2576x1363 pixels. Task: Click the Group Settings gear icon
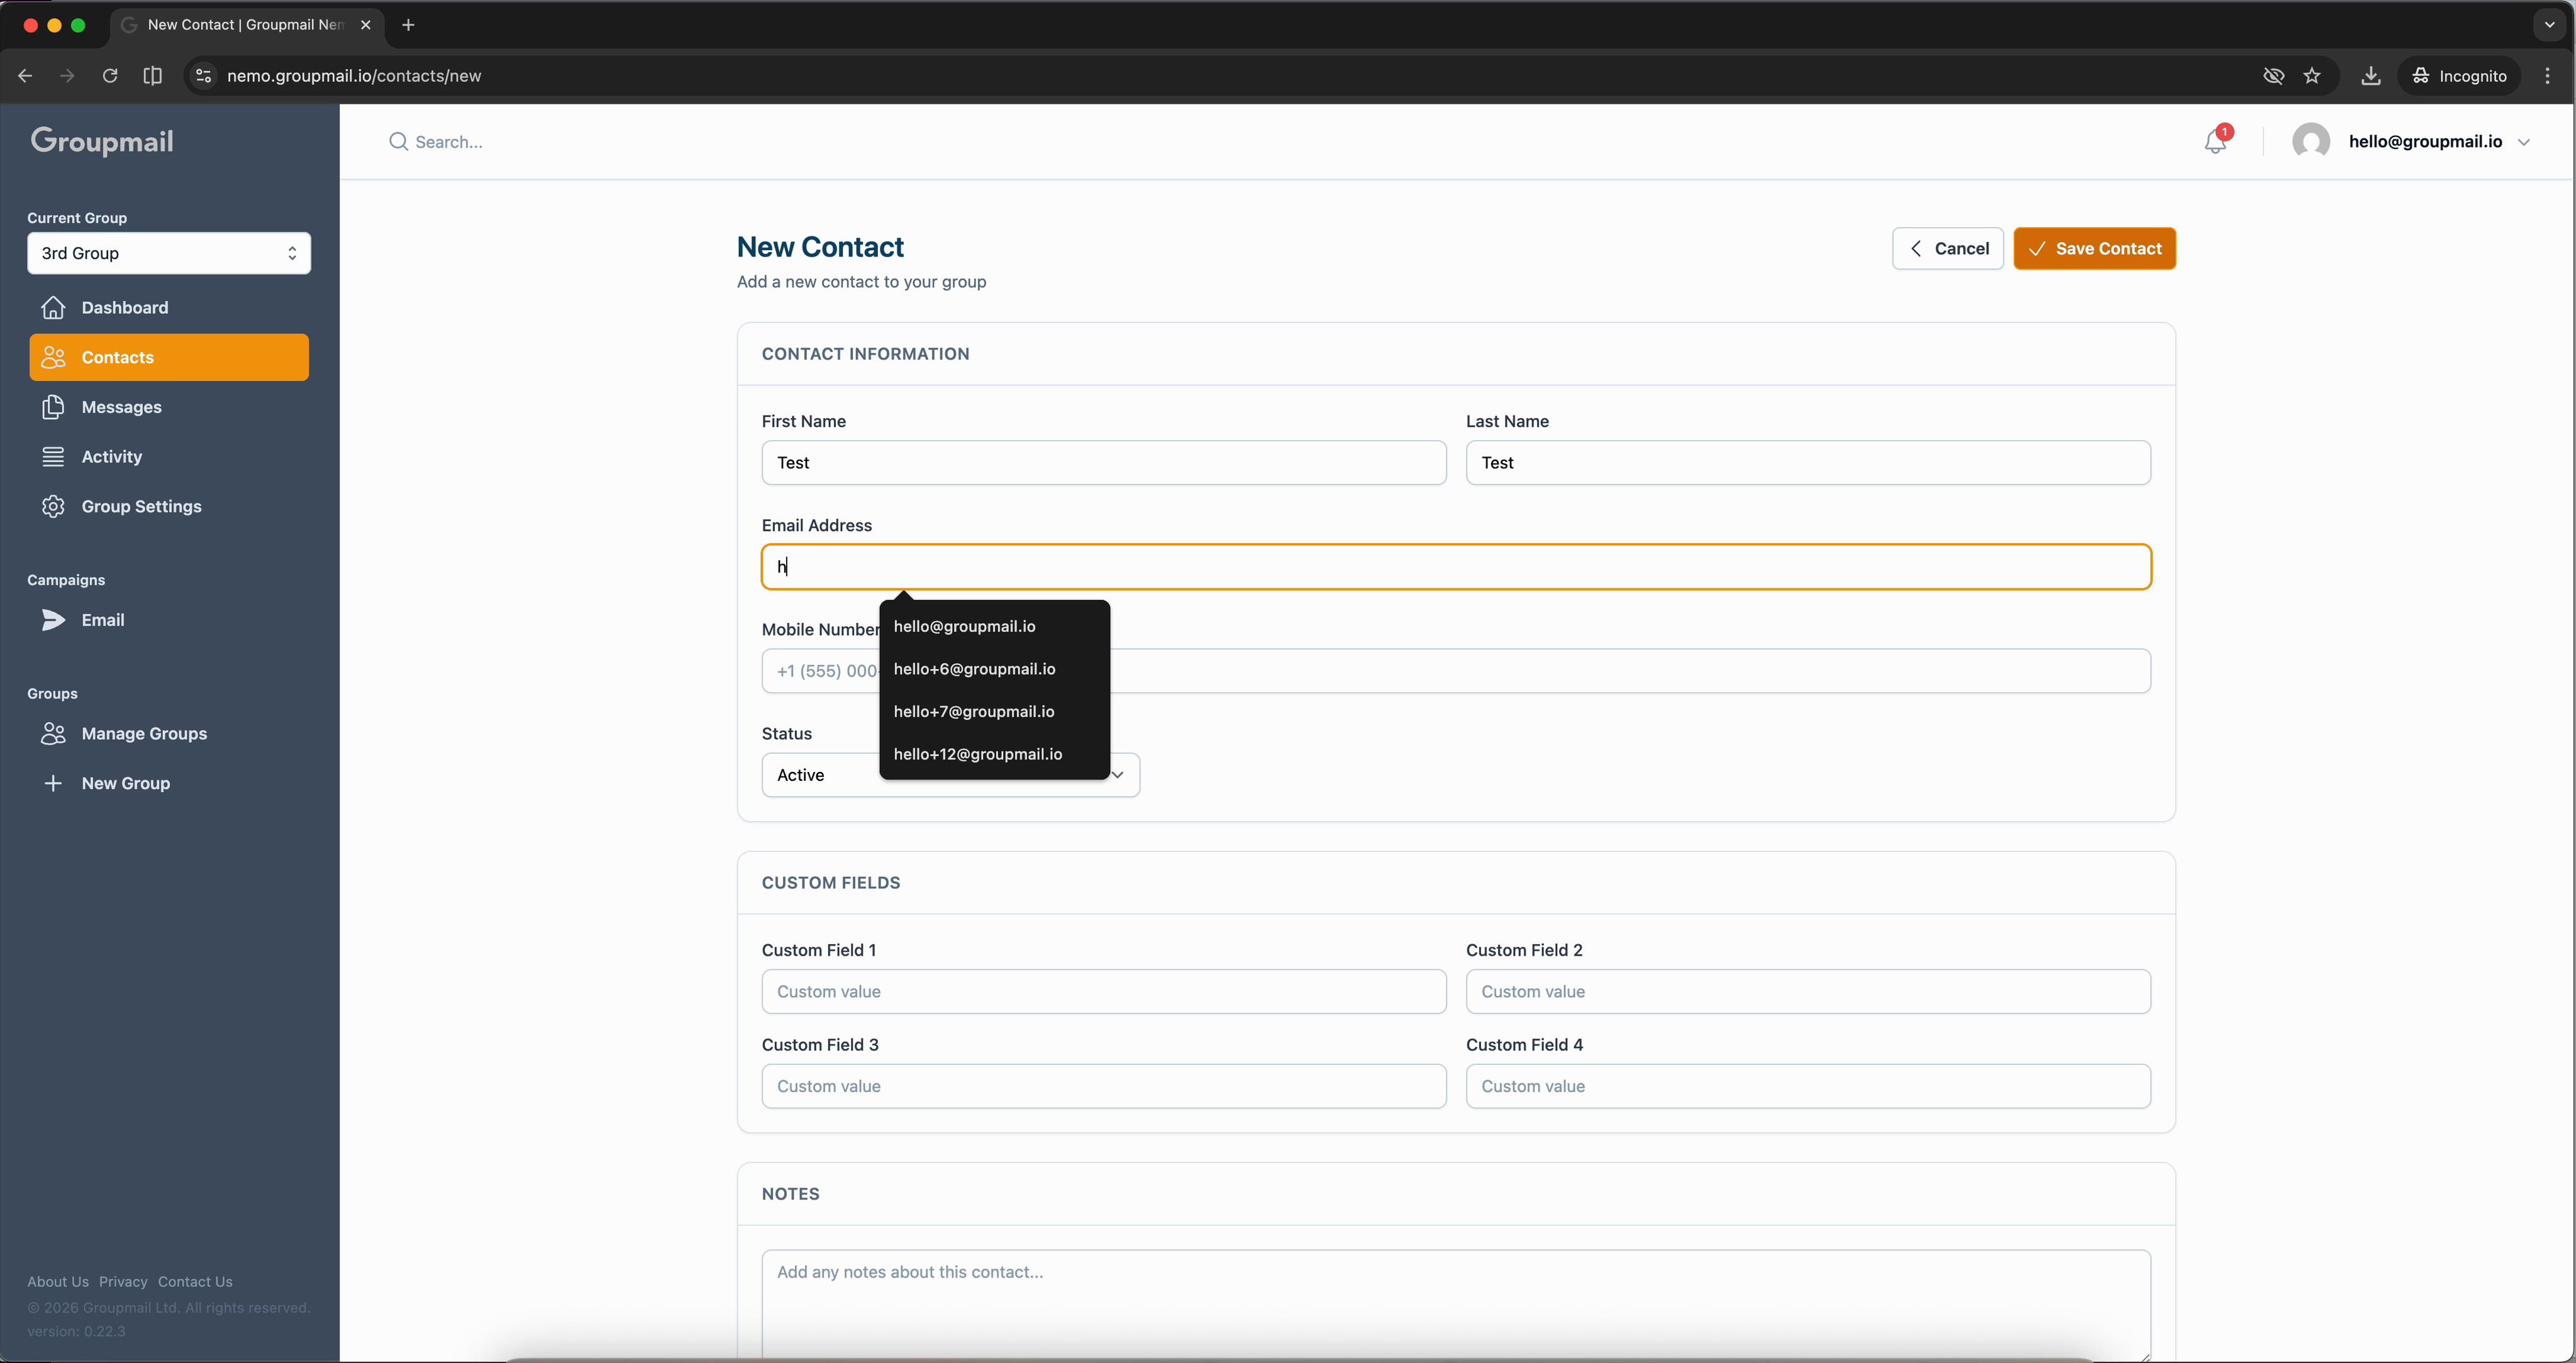coord(53,506)
